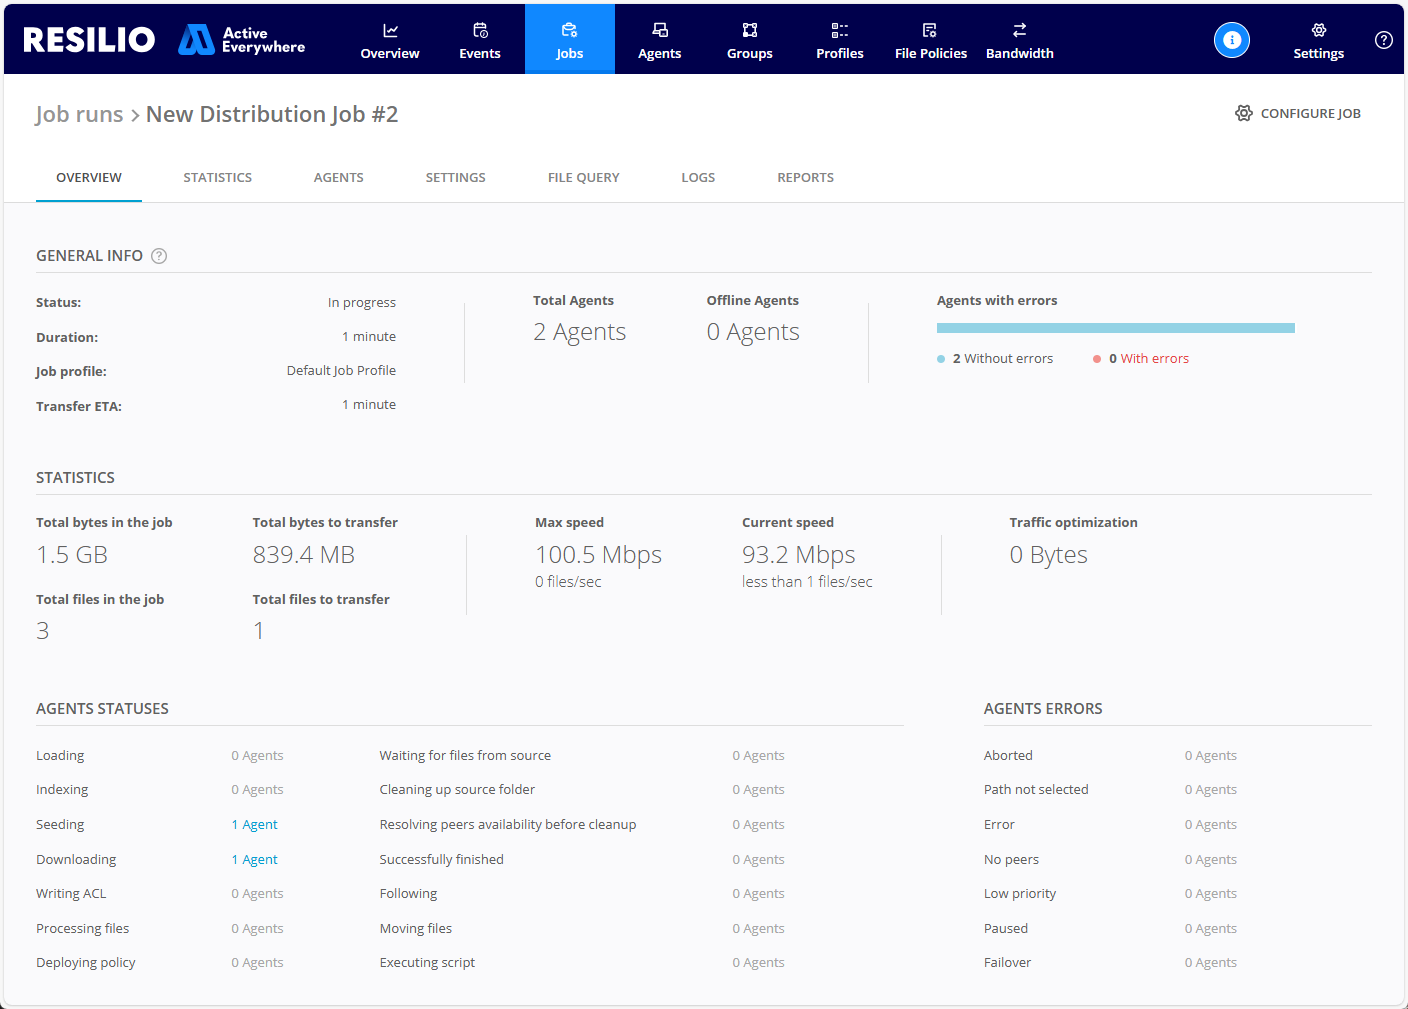Go back to Job runs breadcrumb
The height and width of the screenshot is (1009, 1408).
pos(79,113)
